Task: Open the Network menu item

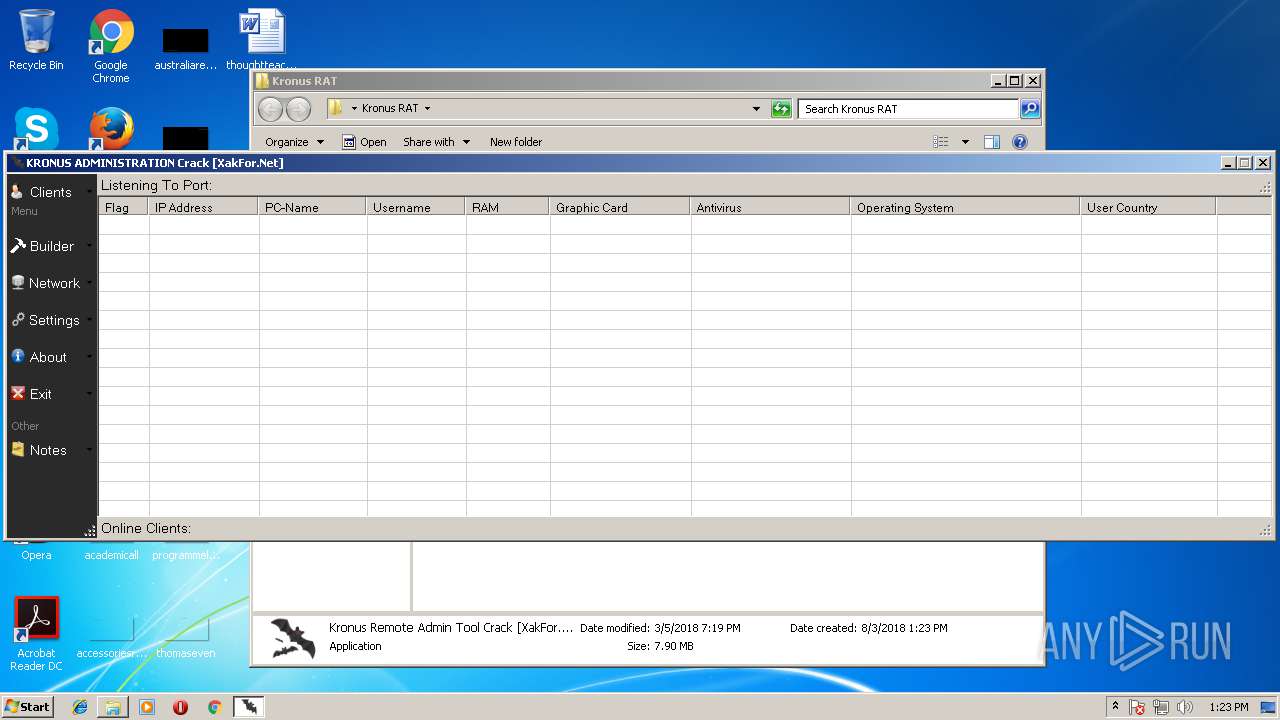Action: point(50,283)
